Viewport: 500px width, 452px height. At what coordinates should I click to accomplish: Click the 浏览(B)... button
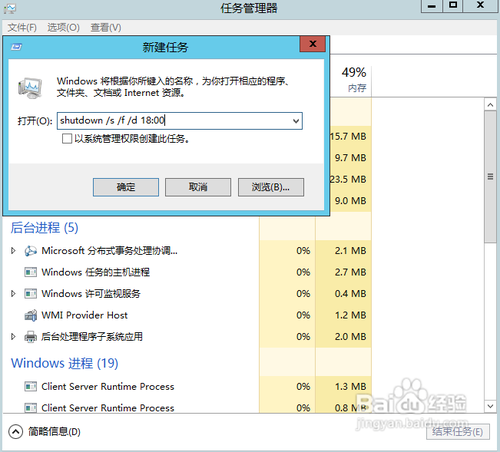(x=271, y=187)
